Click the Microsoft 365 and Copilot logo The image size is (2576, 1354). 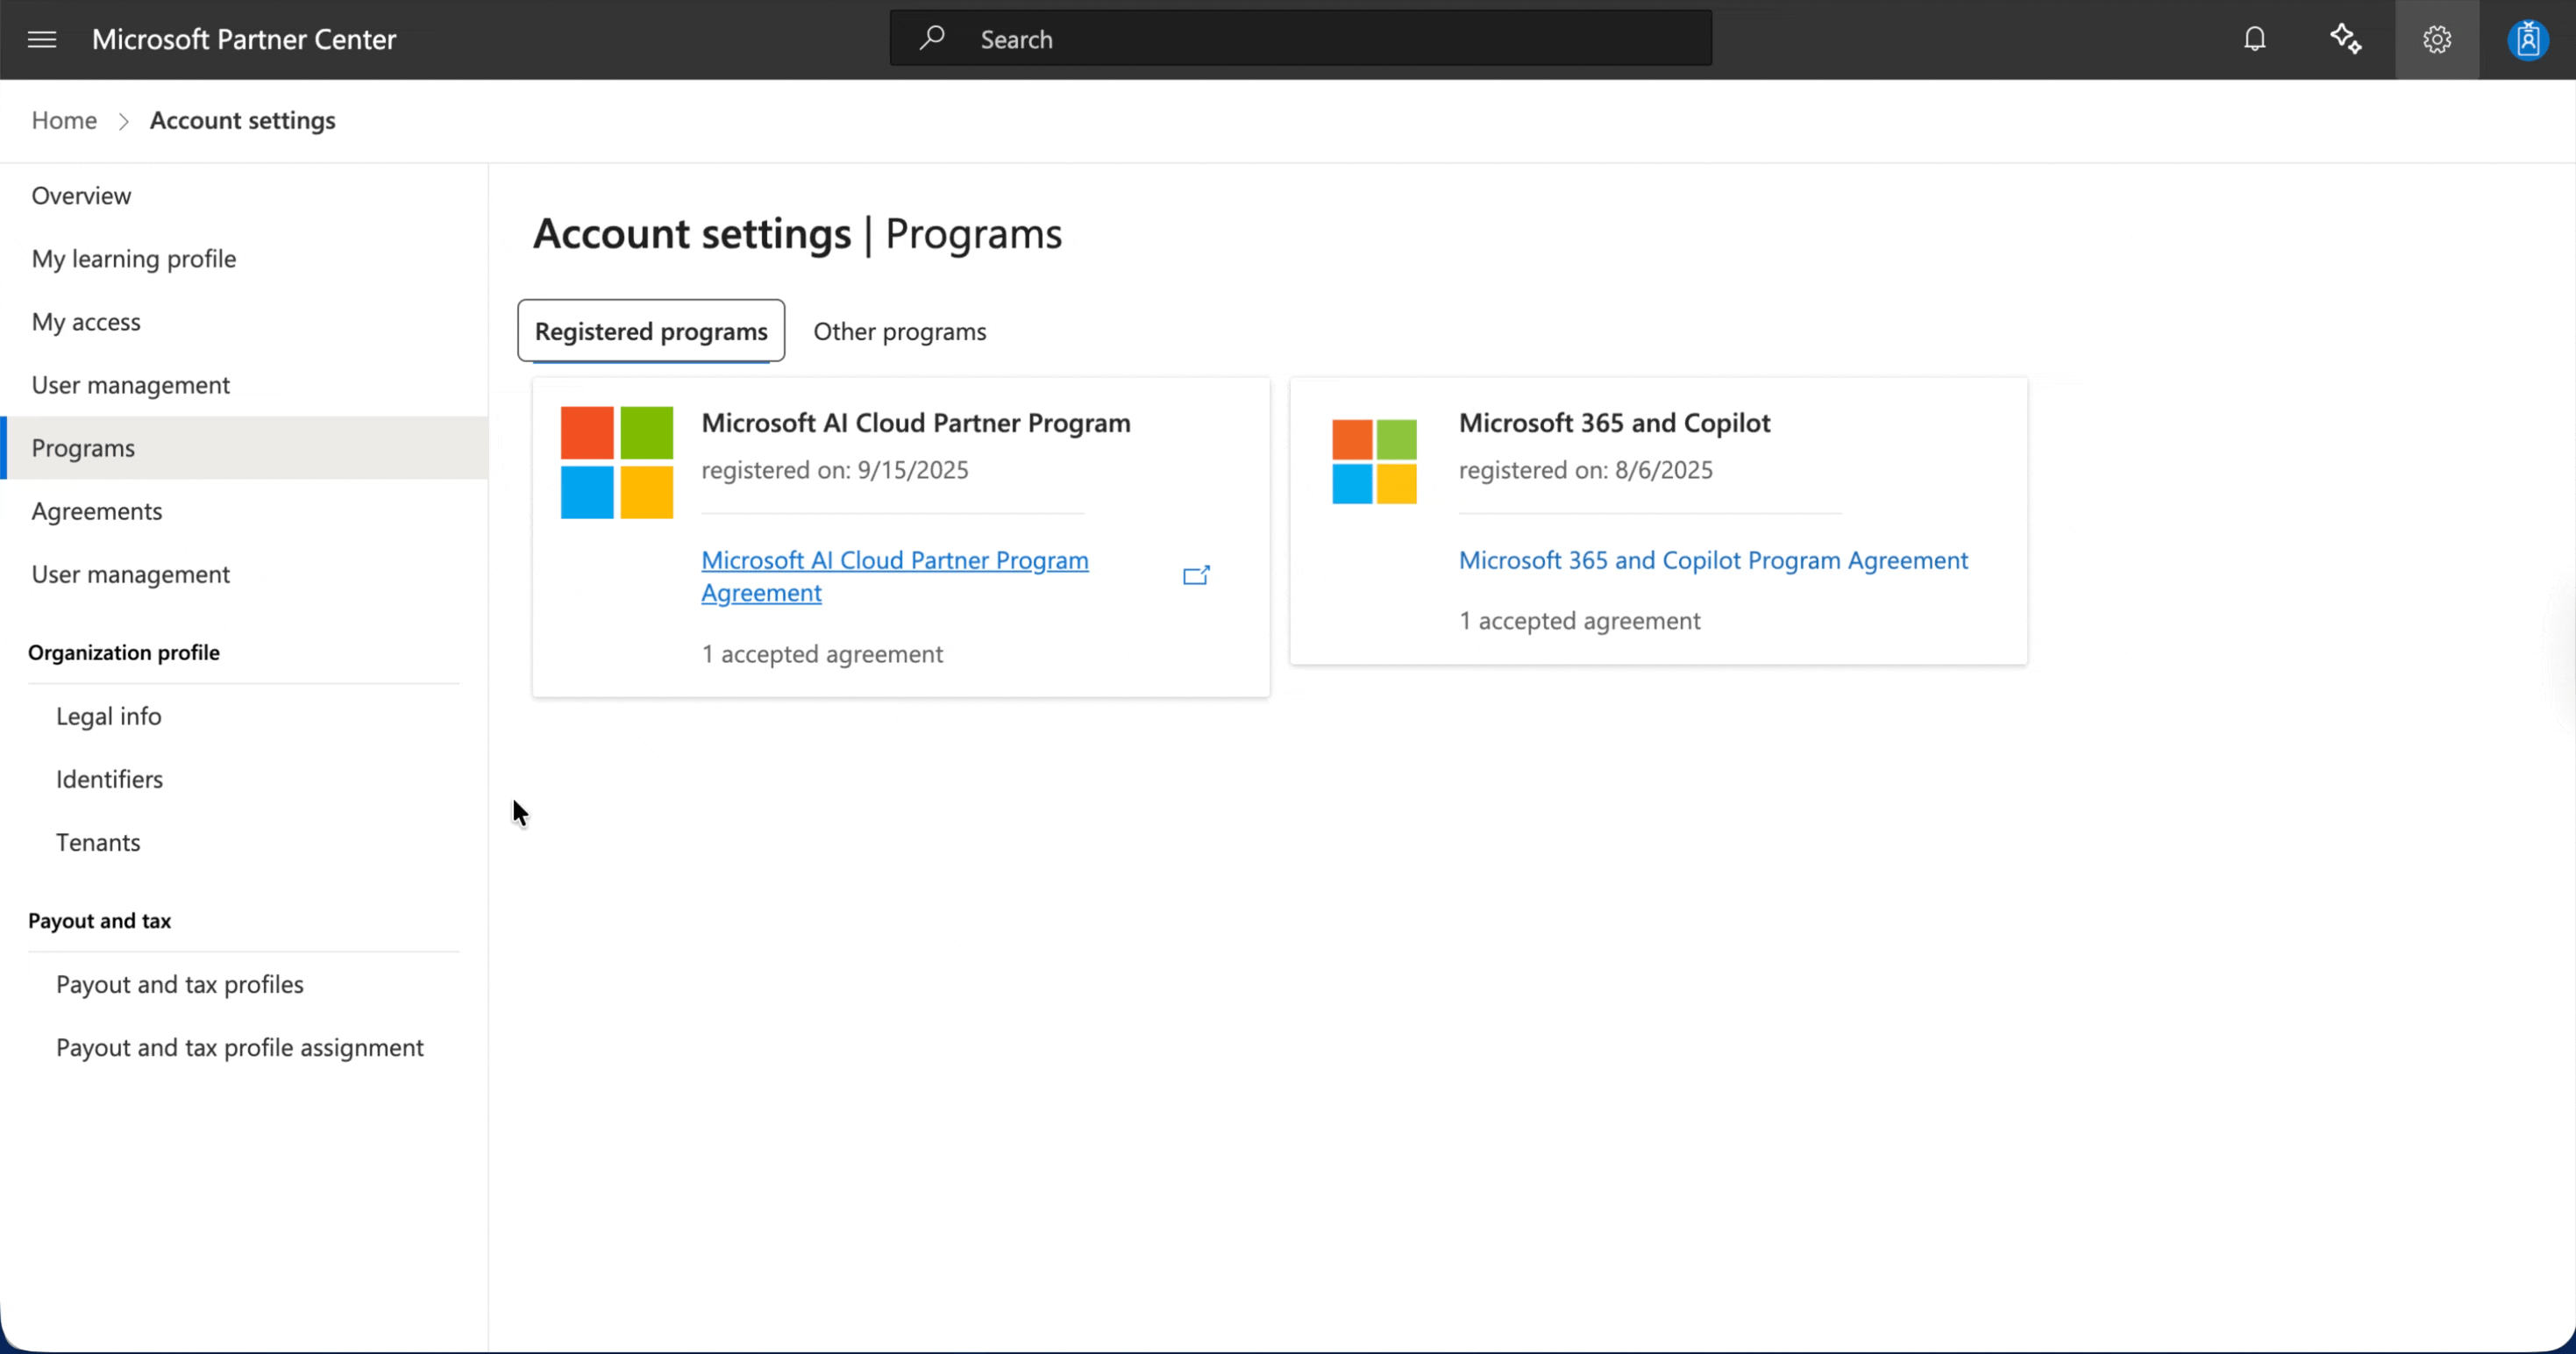[1374, 461]
